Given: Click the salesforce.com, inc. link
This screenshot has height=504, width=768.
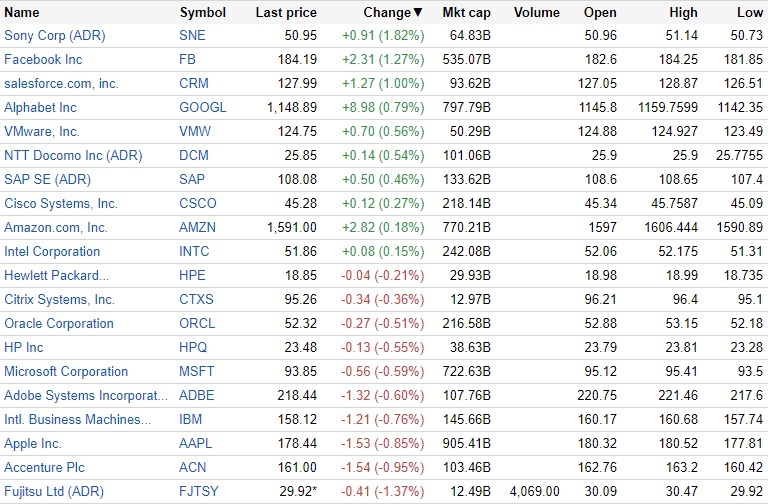Looking at the screenshot, I should click(x=61, y=84).
